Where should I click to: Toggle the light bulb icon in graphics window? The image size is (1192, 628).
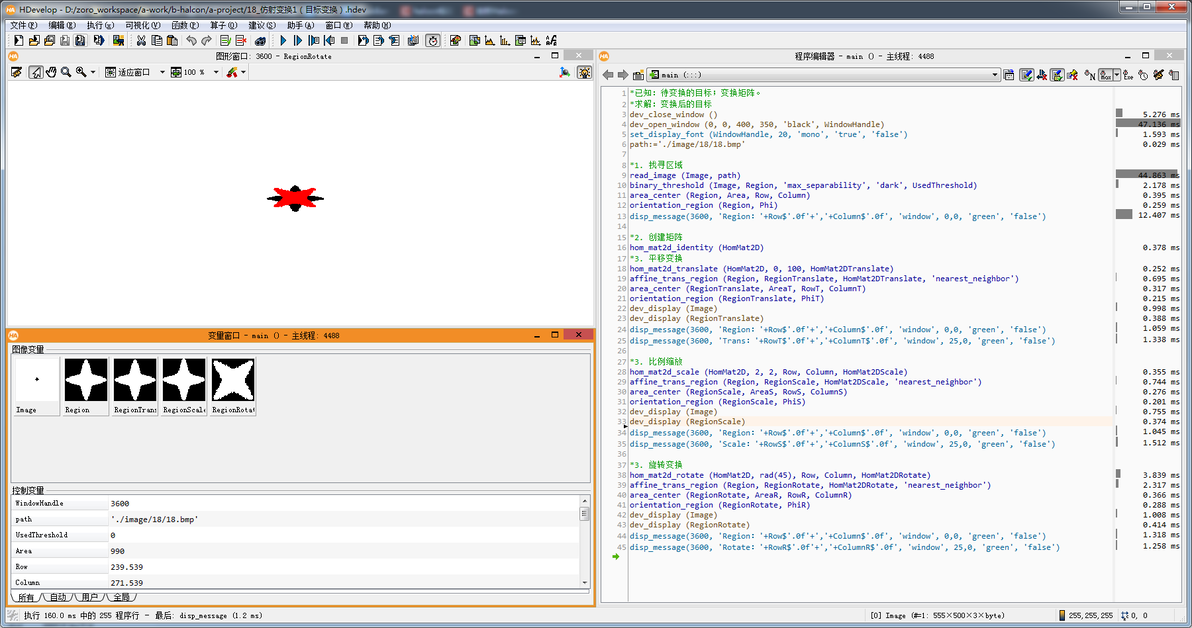pos(583,72)
